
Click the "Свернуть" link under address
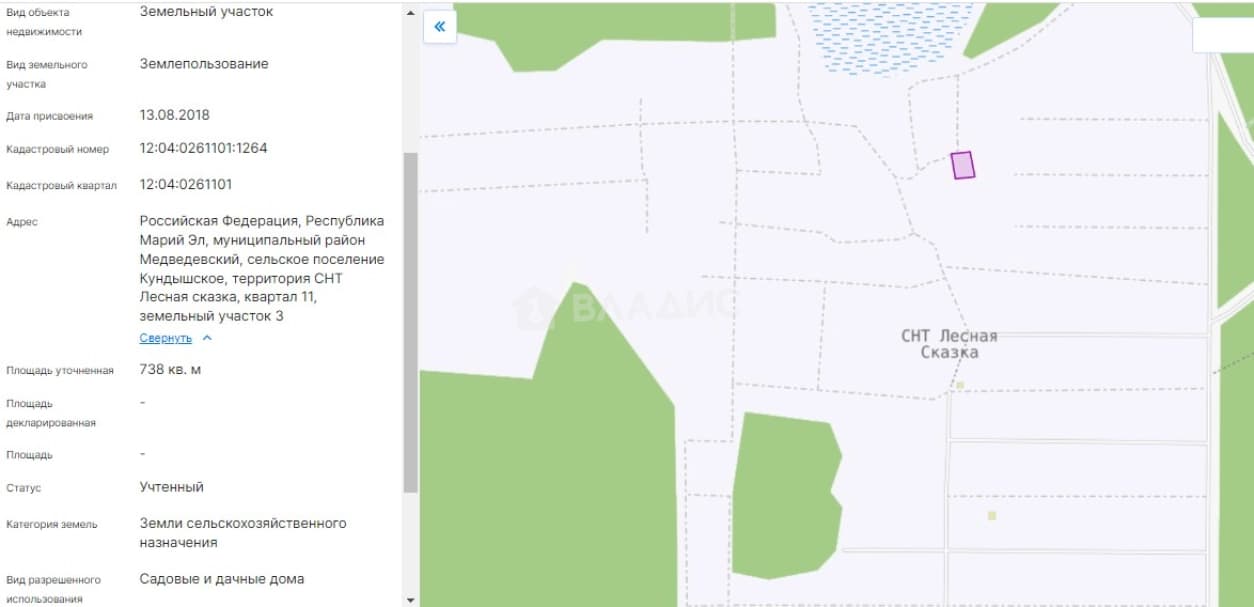tap(165, 338)
